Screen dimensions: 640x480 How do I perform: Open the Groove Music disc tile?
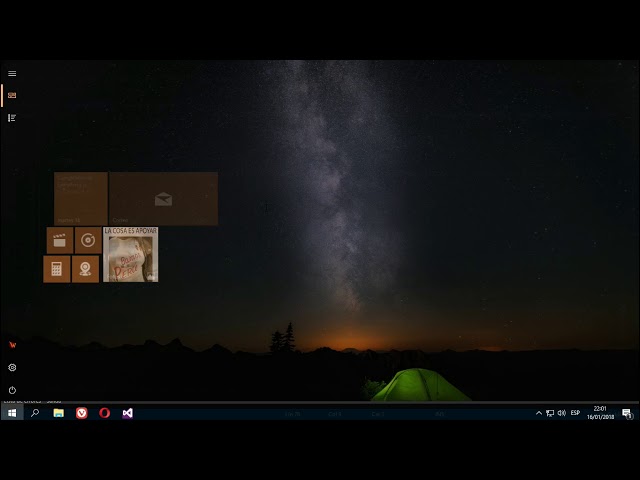[88, 240]
